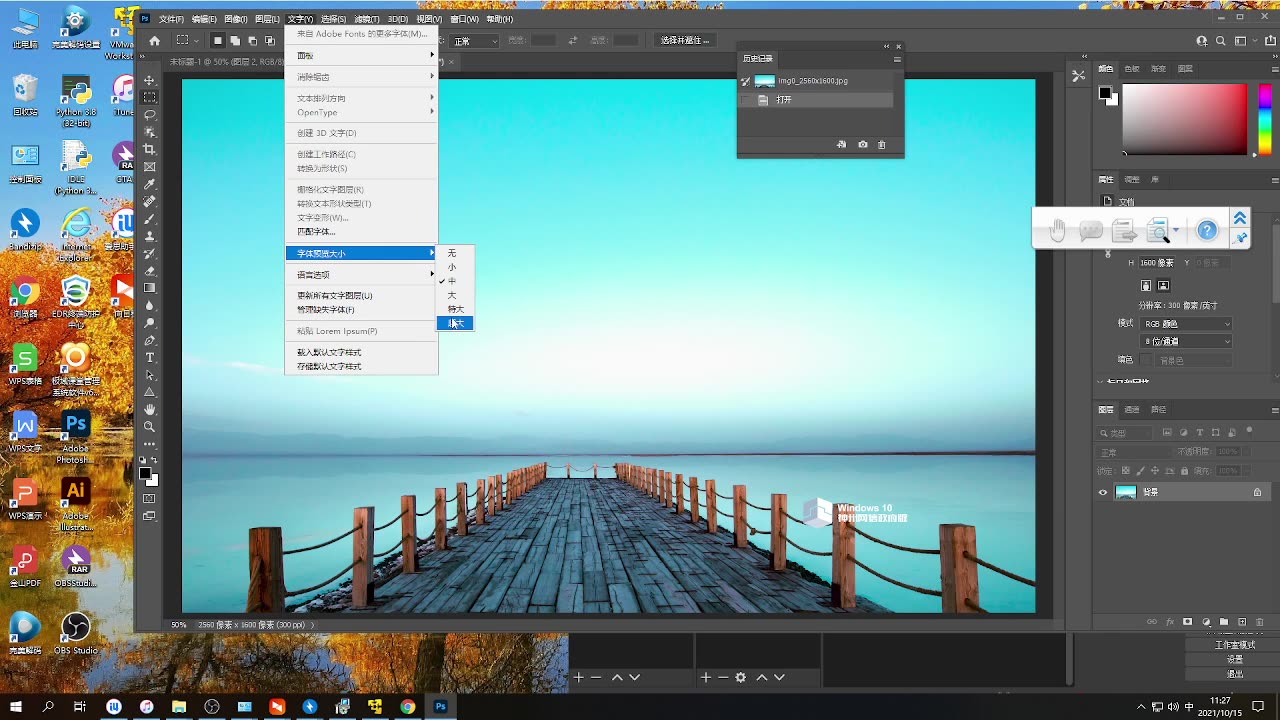
Task: Open the 8位/通道 bit depth dropdown
Action: pyautogui.click(x=1186, y=341)
